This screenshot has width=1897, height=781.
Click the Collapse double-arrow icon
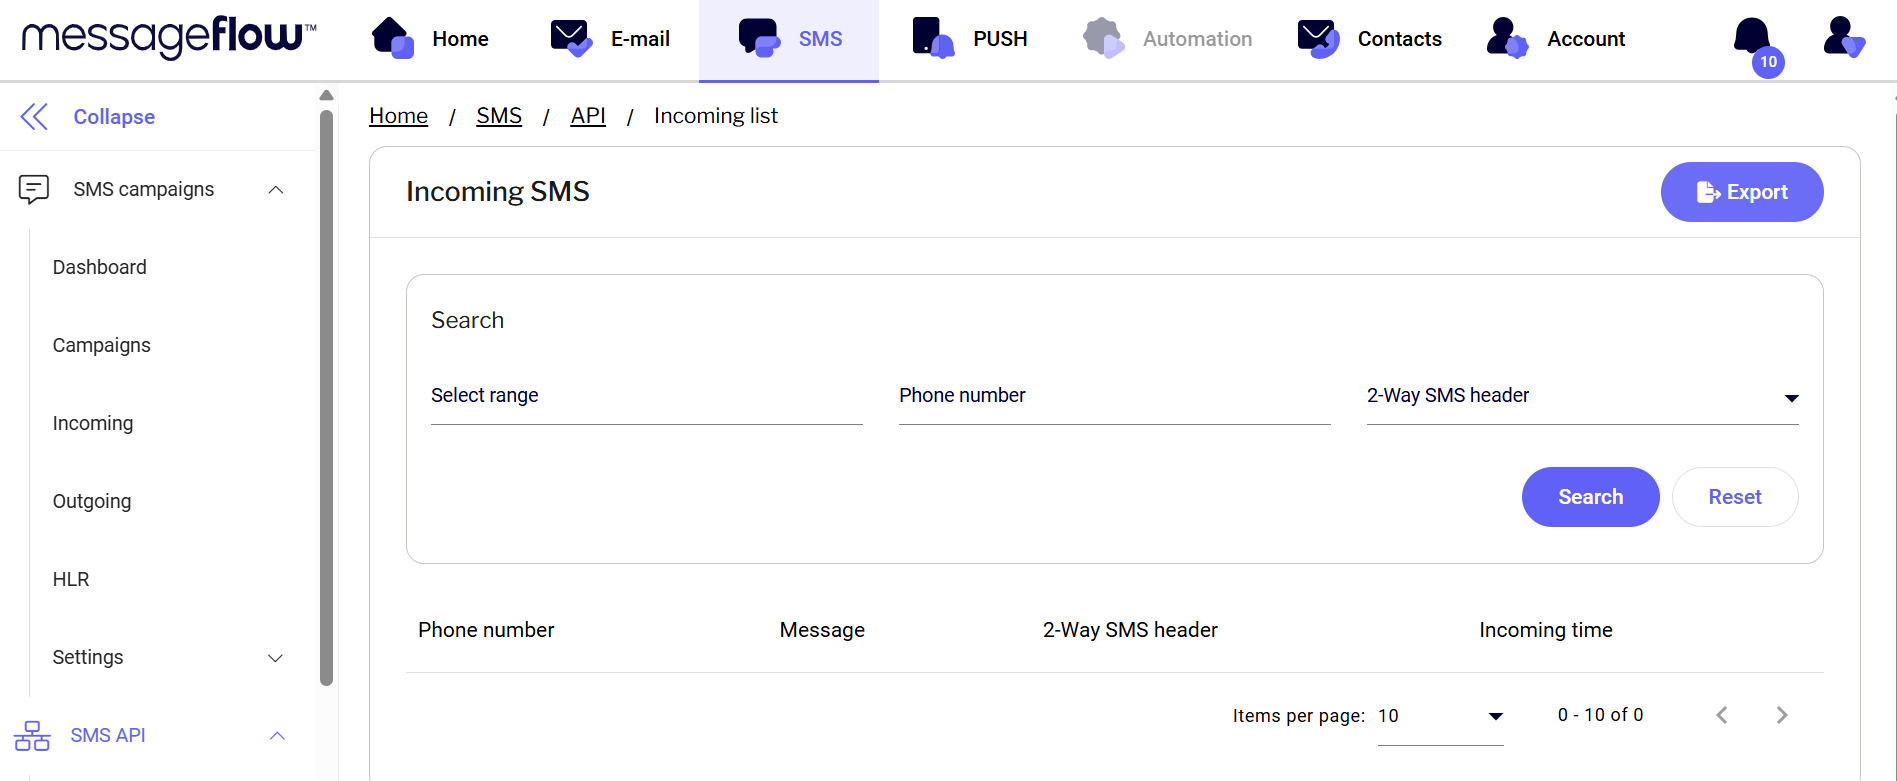tap(34, 117)
